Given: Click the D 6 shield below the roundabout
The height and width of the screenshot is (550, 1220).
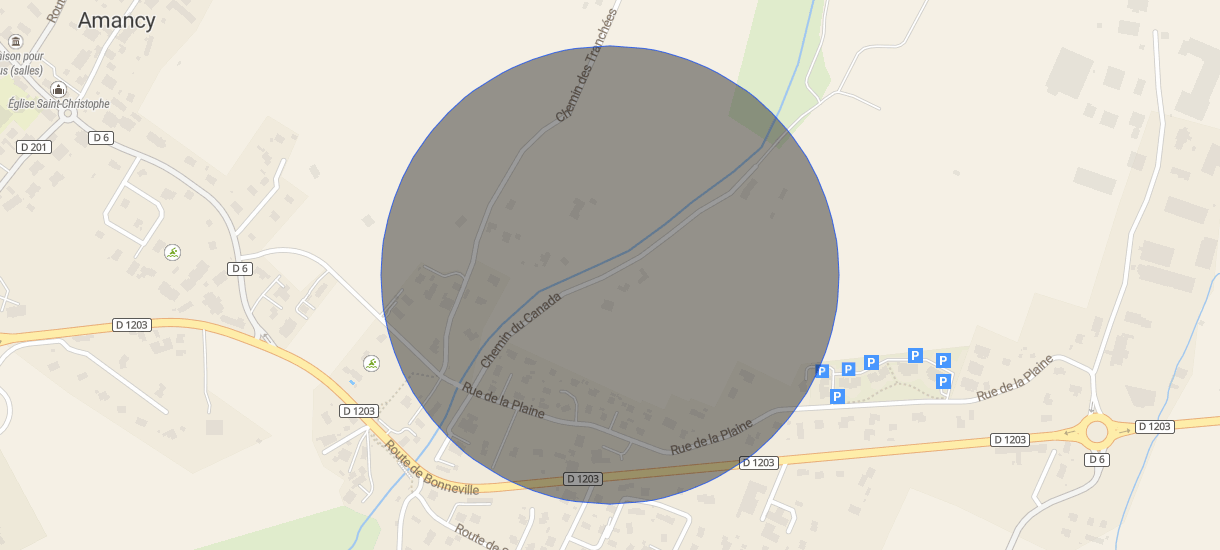Looking at the screenshot, I should click(1097, 459).
